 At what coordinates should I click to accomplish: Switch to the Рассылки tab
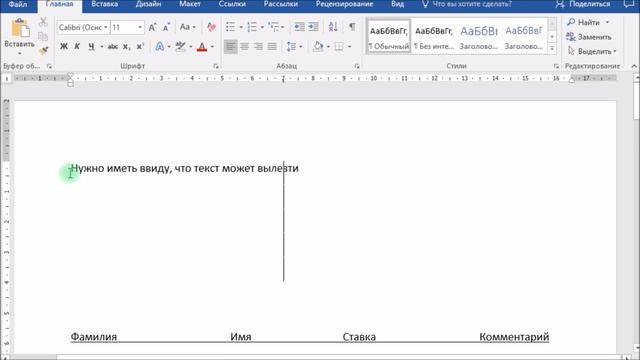280,4
